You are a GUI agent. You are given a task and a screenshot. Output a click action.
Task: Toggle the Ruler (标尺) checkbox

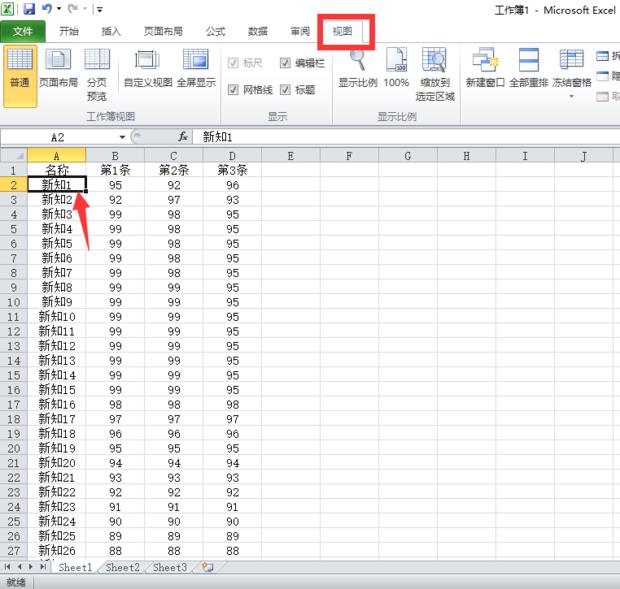click(233, 63)
